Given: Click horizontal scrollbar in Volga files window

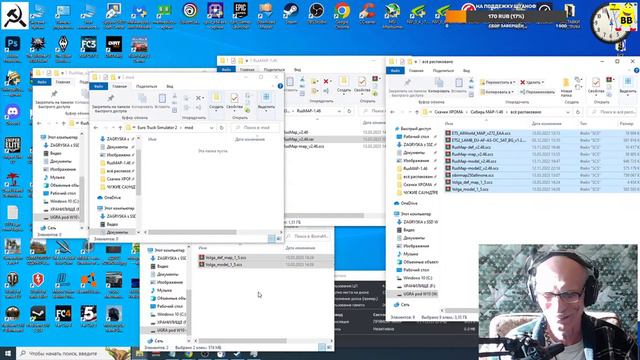Looking at the screenshot, I should coord(242,340).
